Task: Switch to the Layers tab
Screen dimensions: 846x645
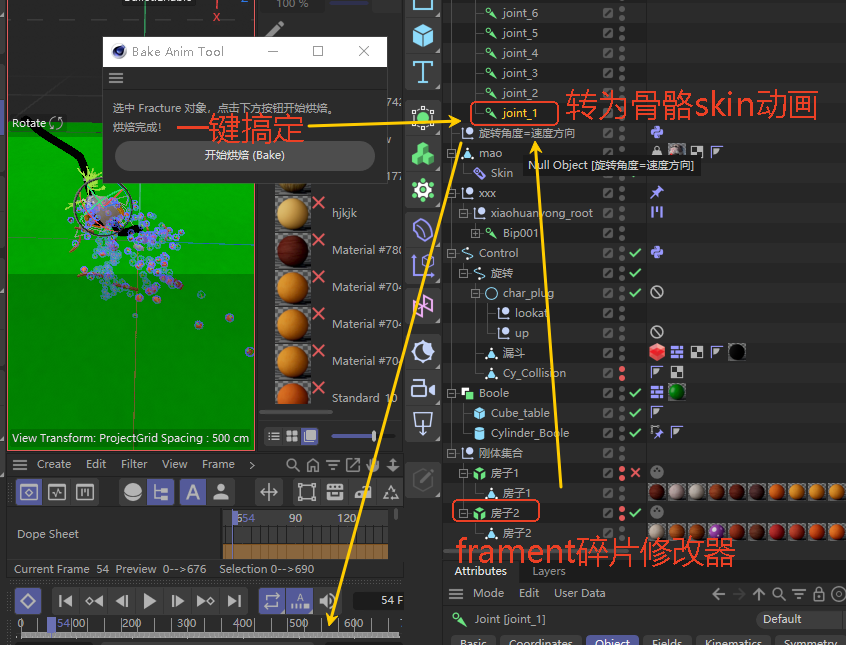Action: point(548,571)
